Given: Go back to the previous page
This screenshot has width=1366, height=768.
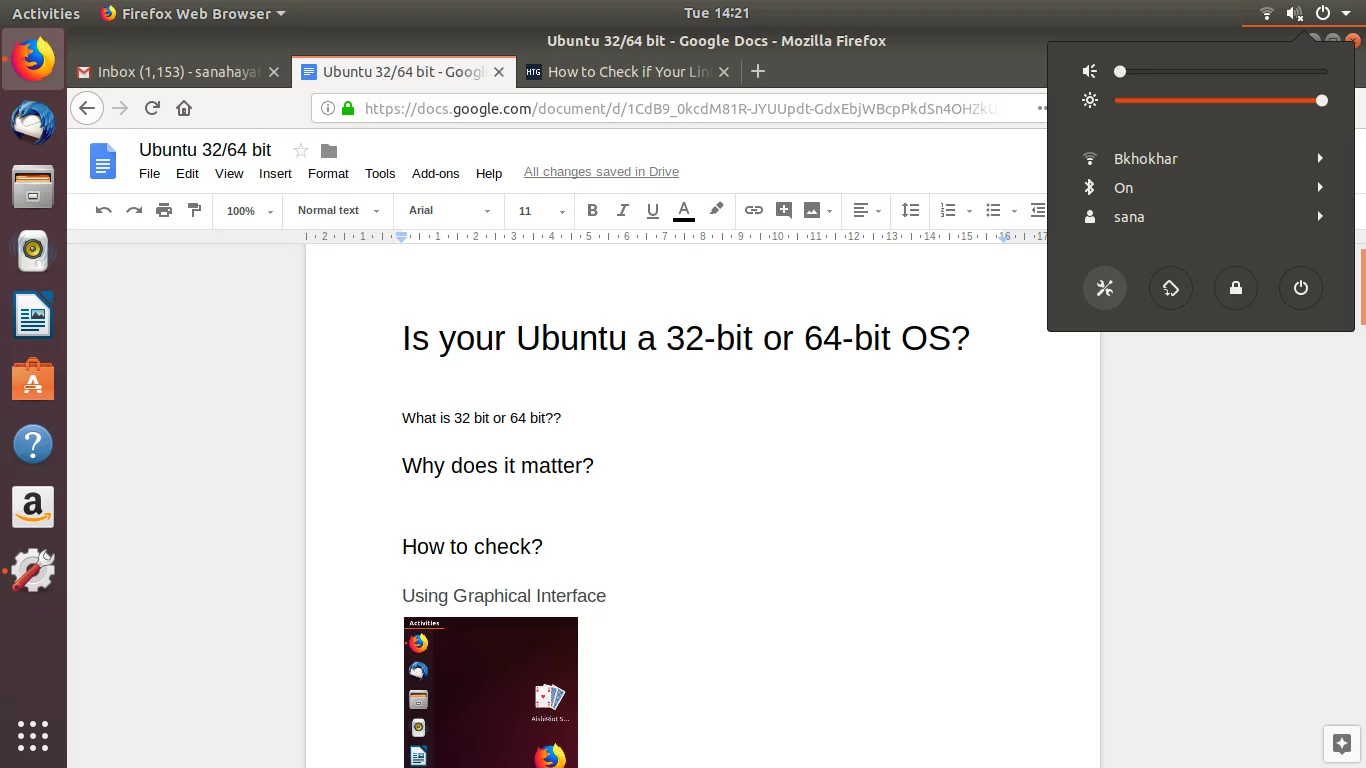Looking at the screenshot, I should [x=87, y=108].
